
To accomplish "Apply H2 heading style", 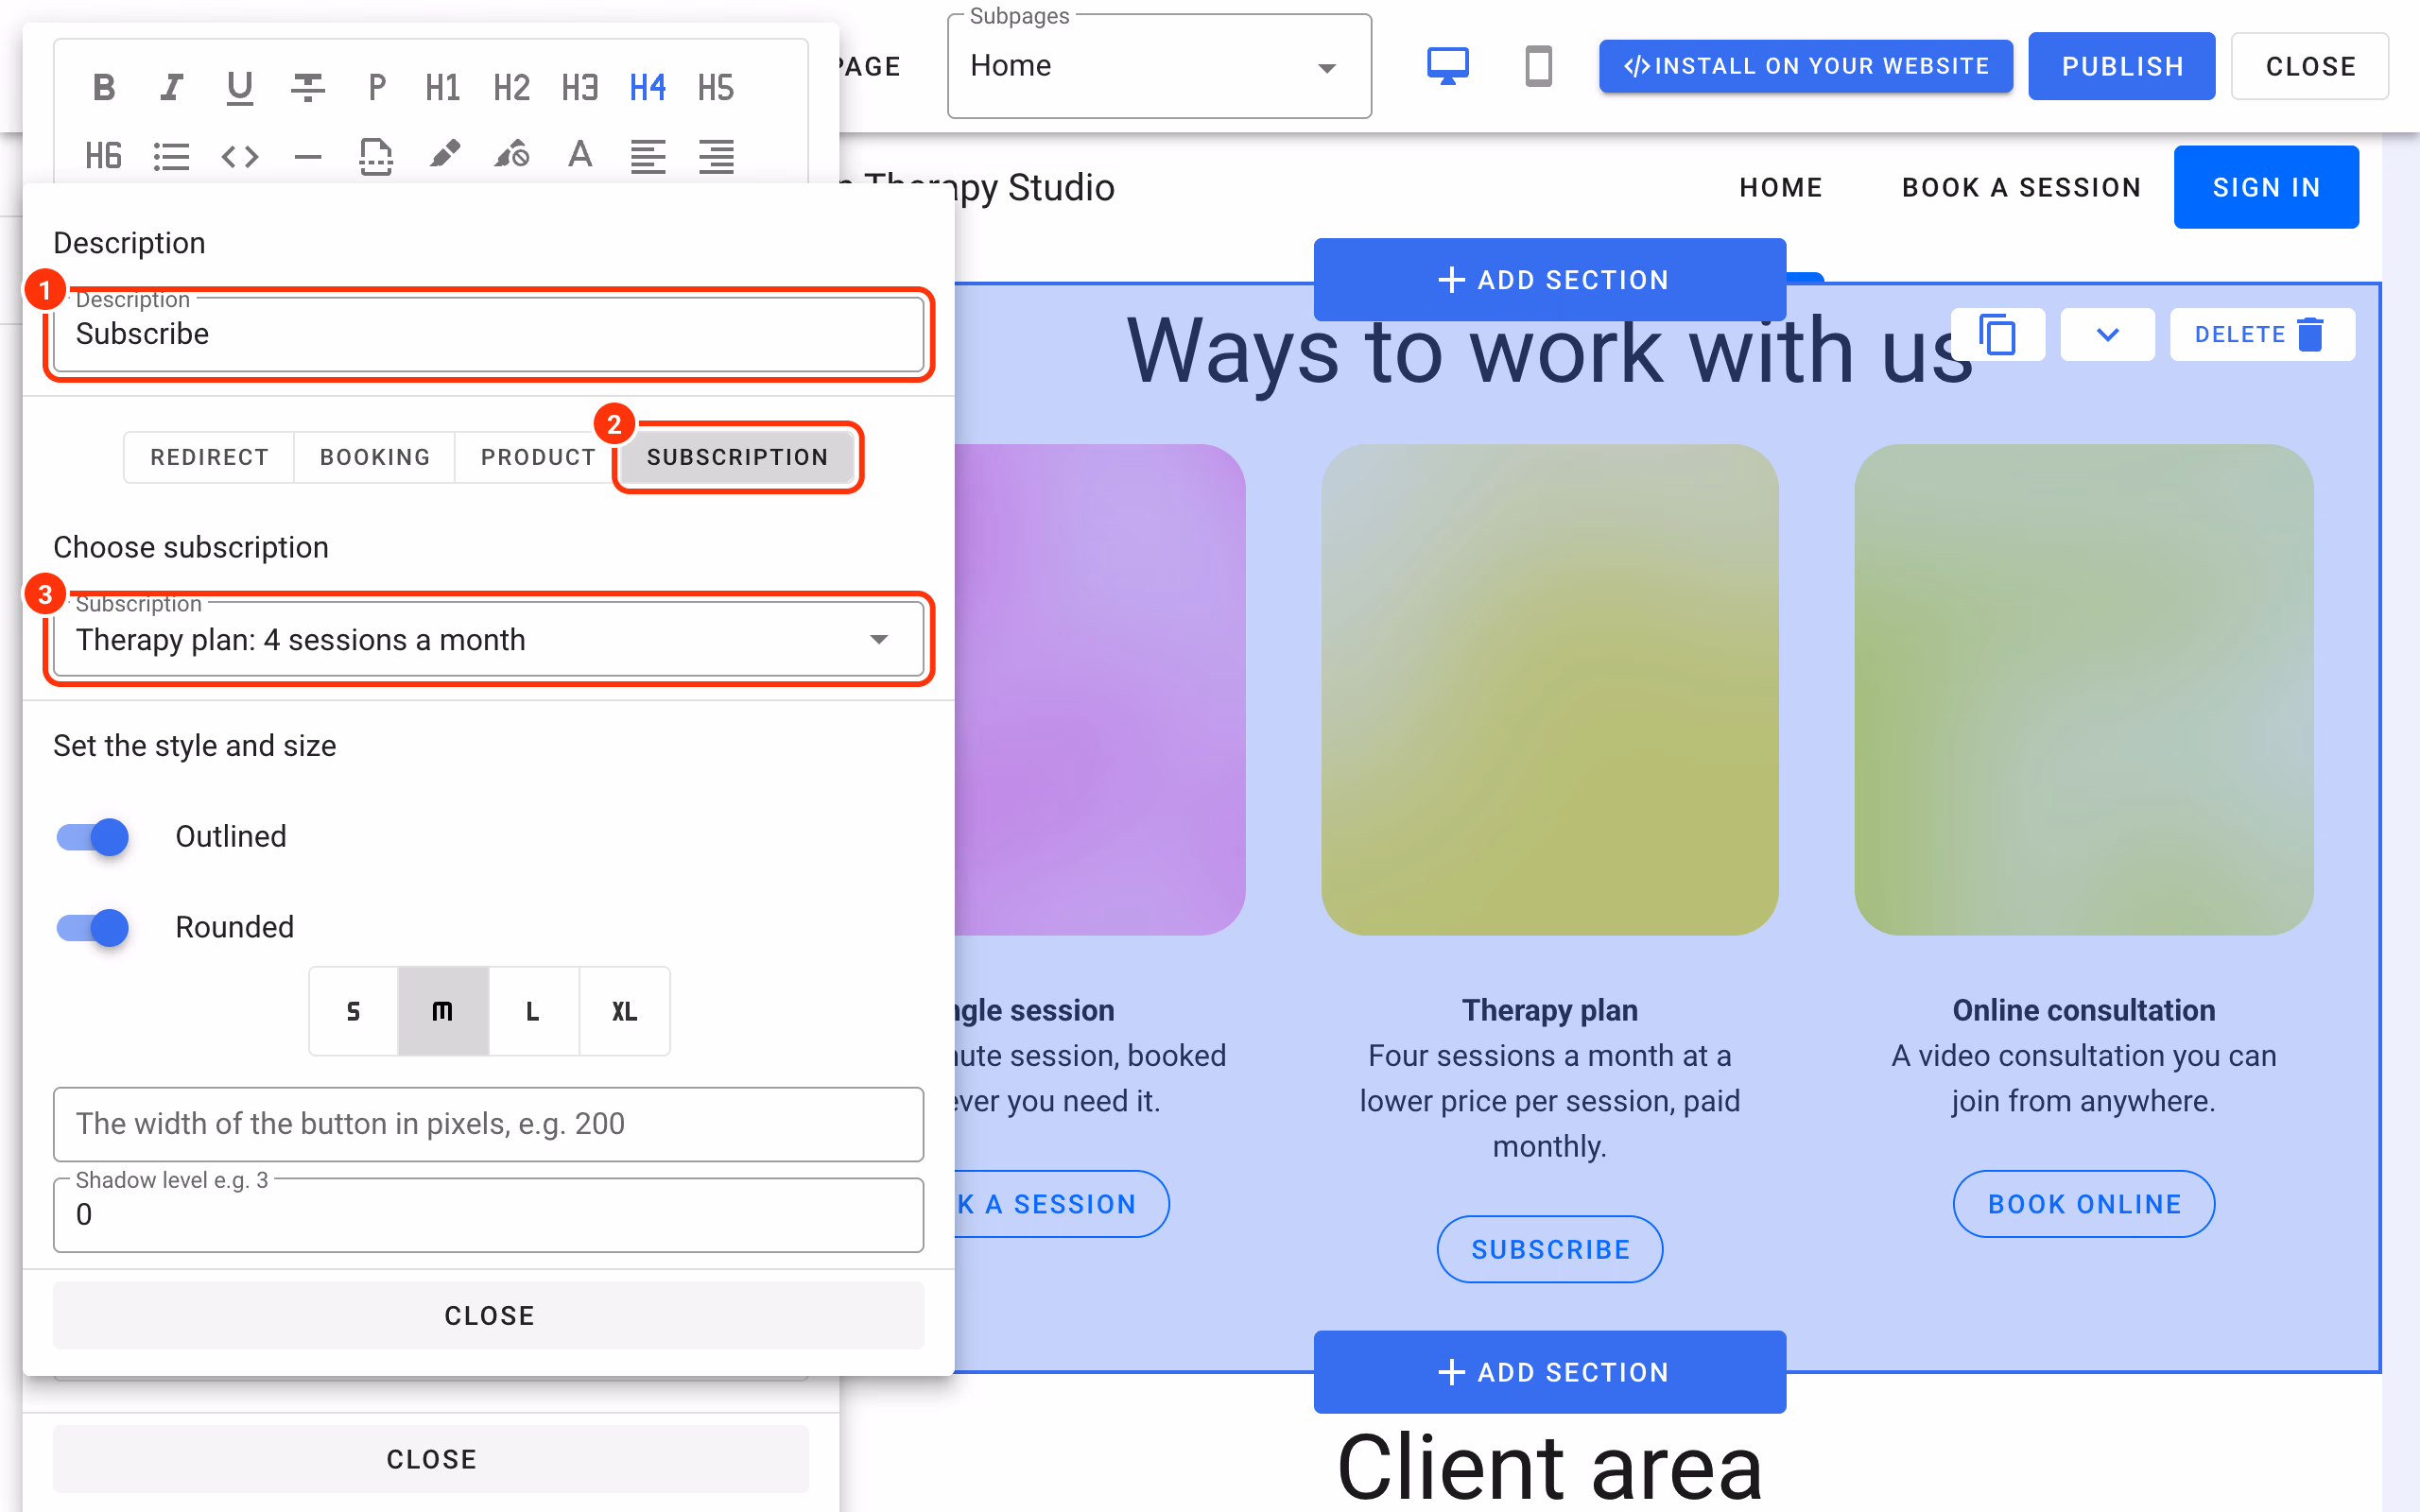I will point(511,88).
